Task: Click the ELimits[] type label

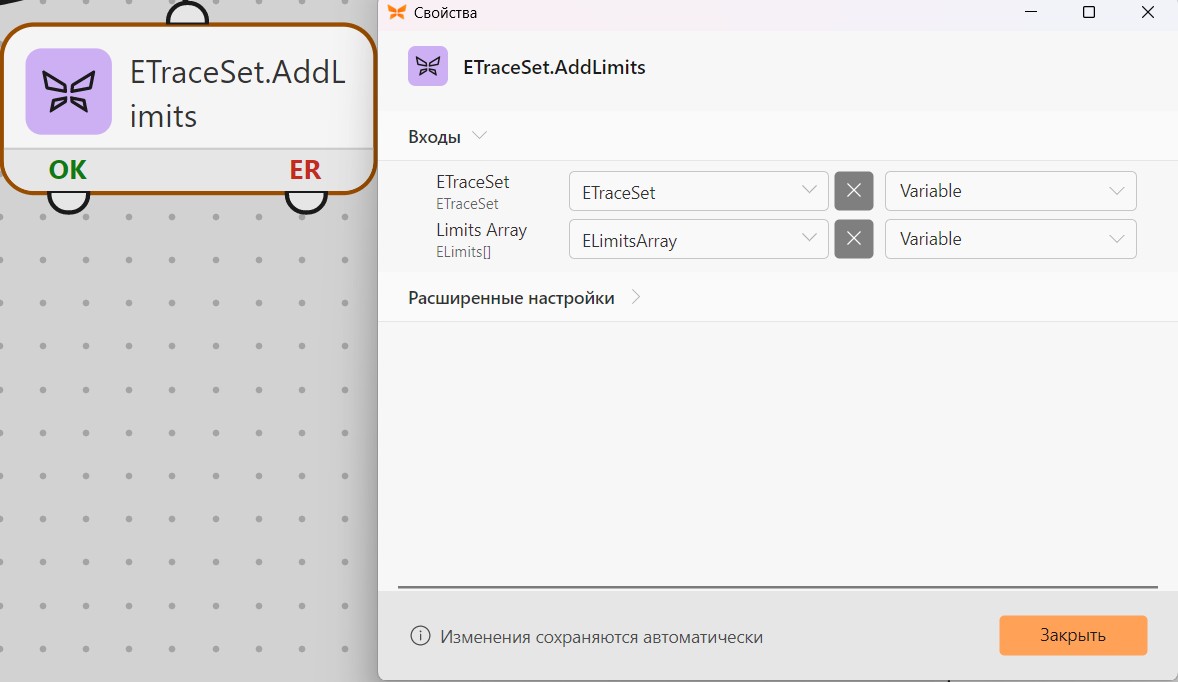Action: 464,252
